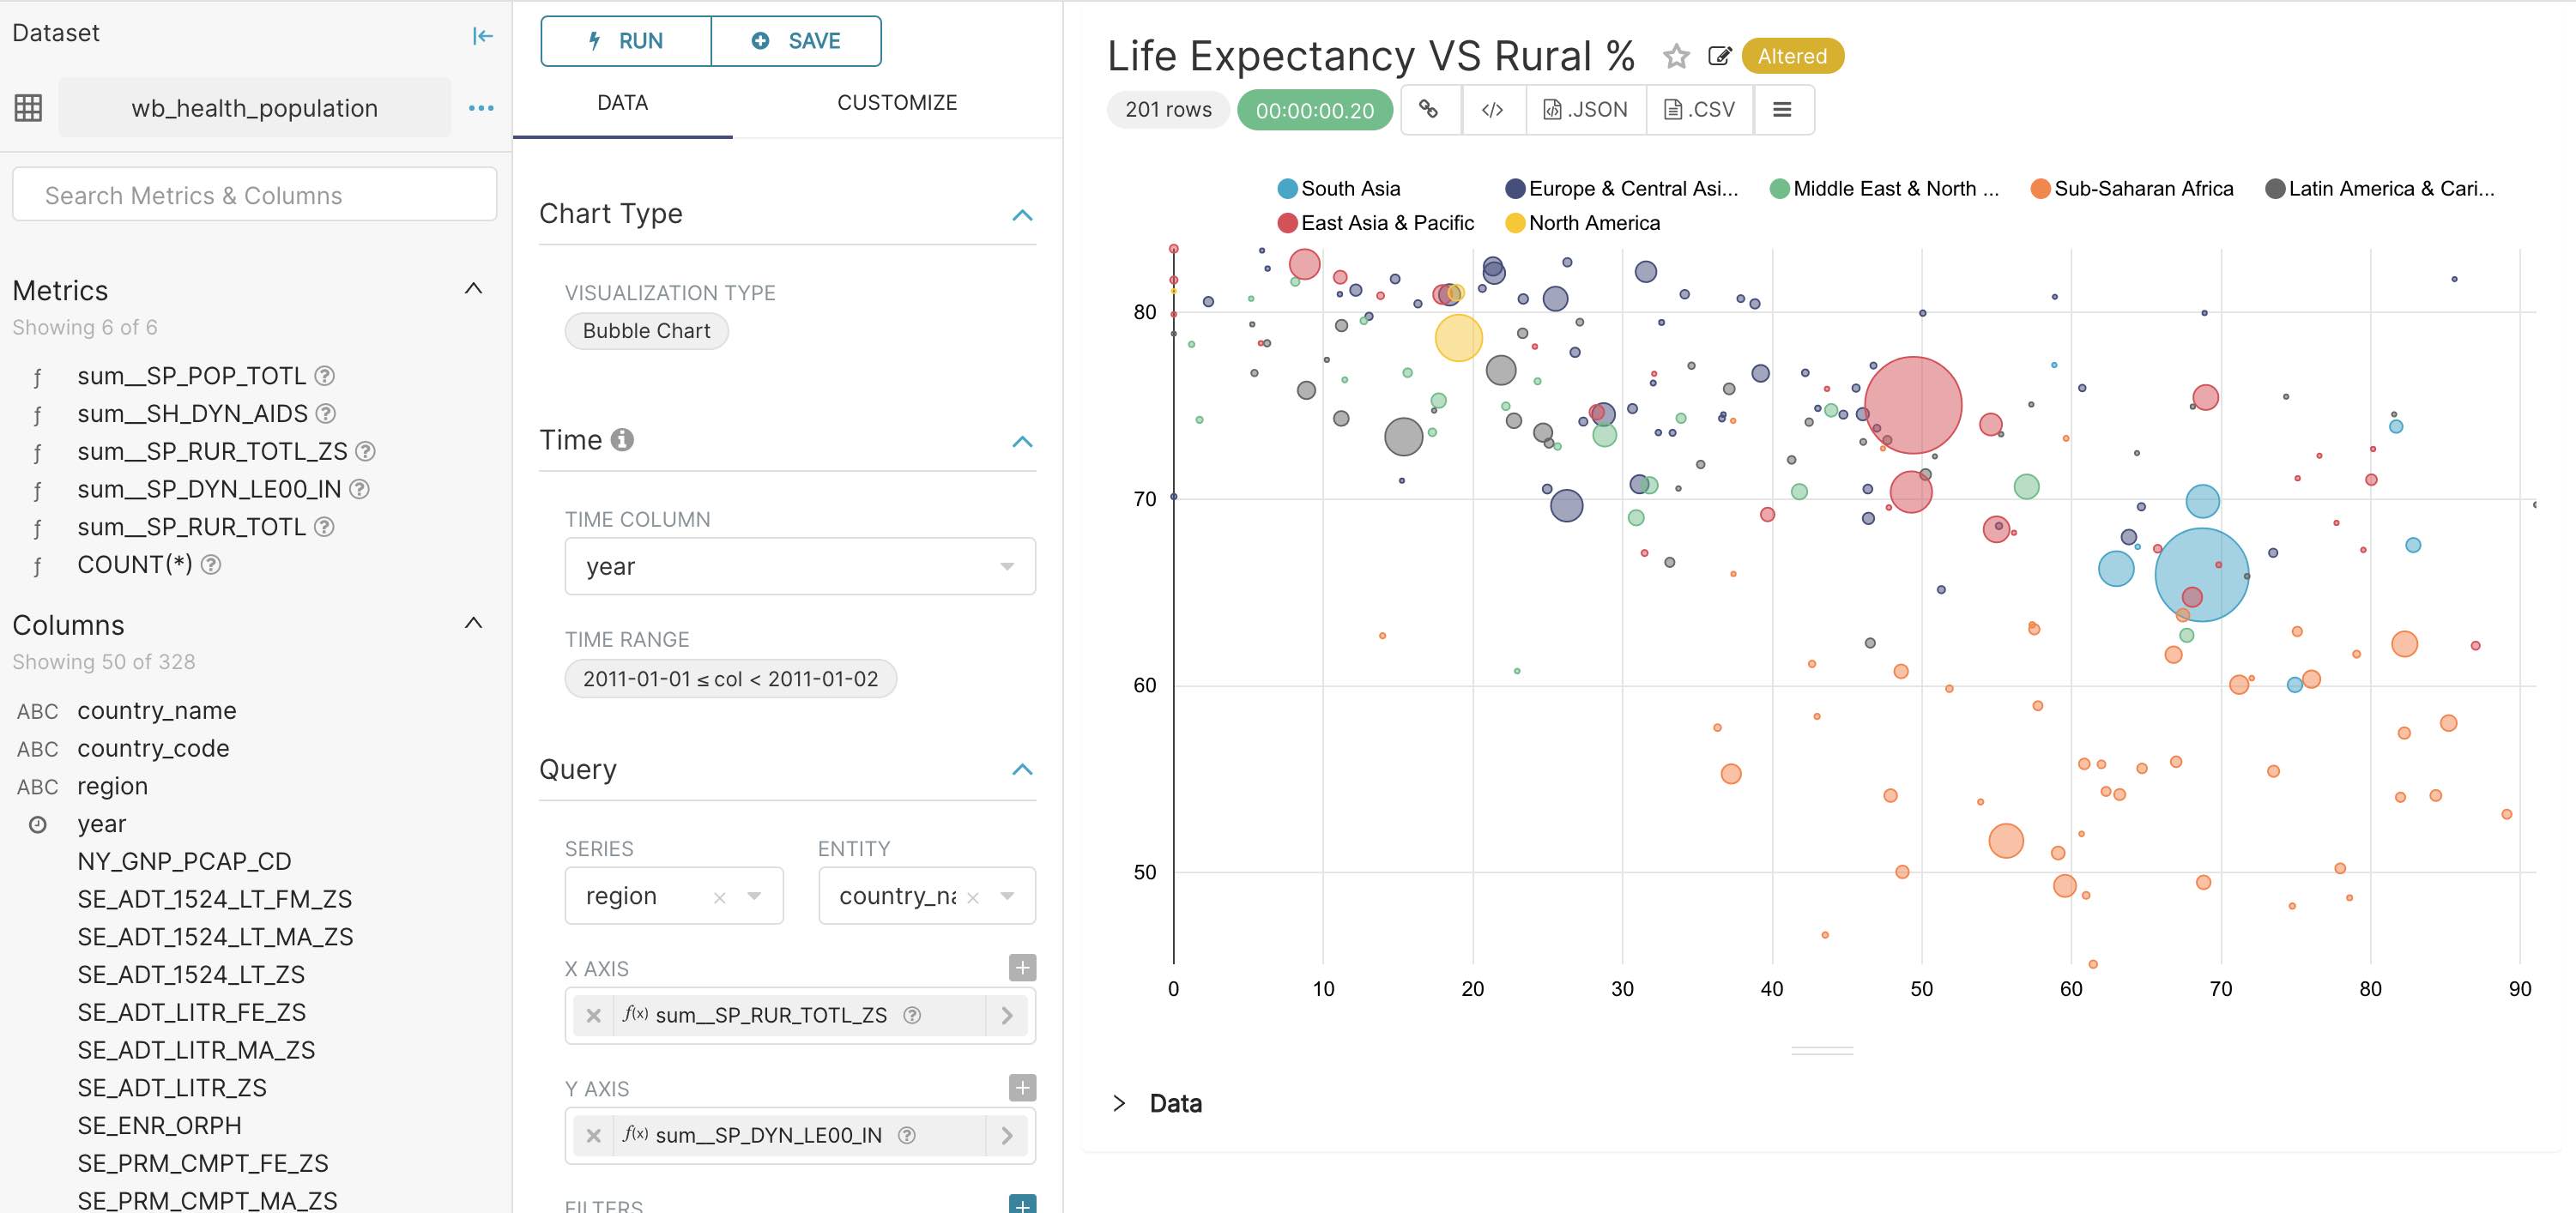Collapse the dataset panel with arrow icon
This screenshot has height=1213, width=2576.
pyautogui.click(x=482, y=36)
